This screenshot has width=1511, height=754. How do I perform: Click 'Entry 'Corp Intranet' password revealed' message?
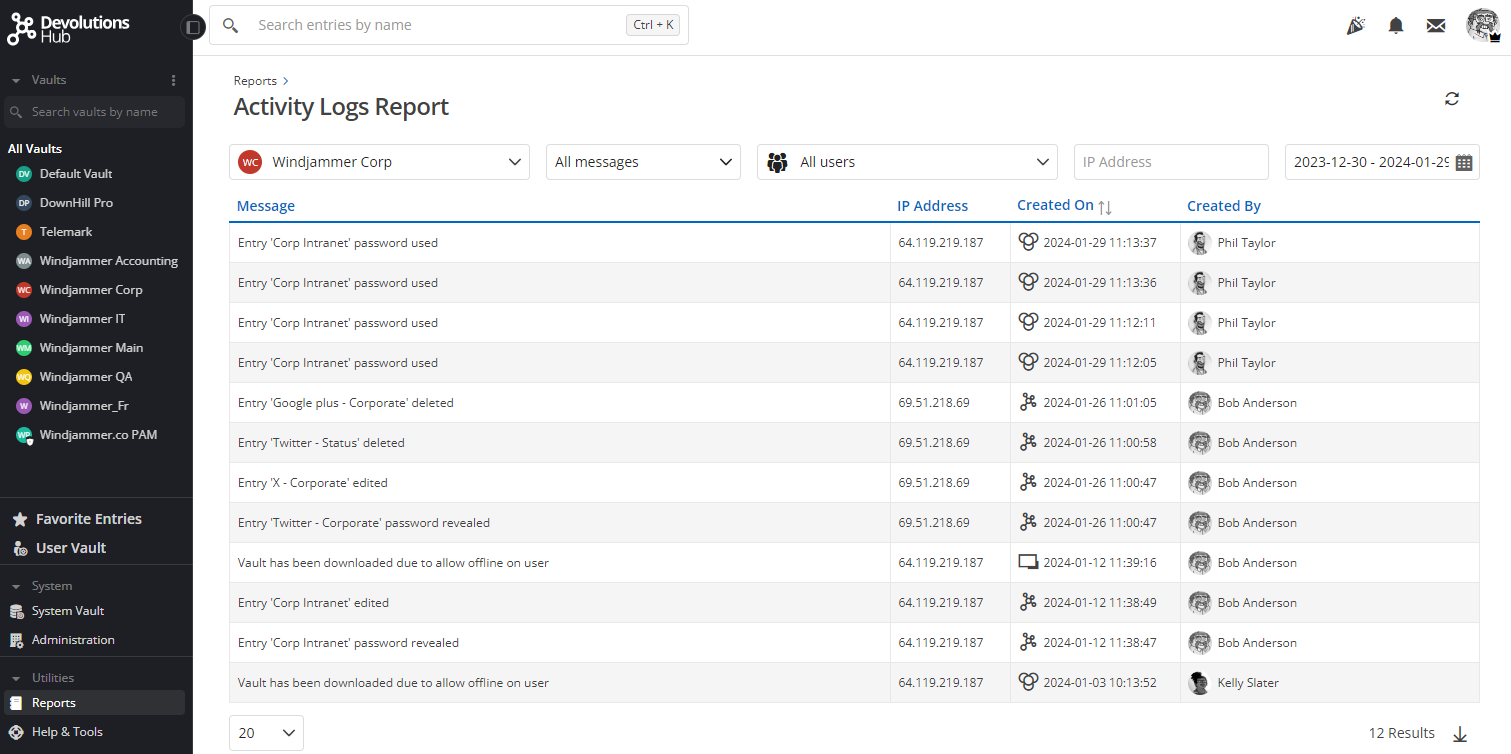point(349,643)
